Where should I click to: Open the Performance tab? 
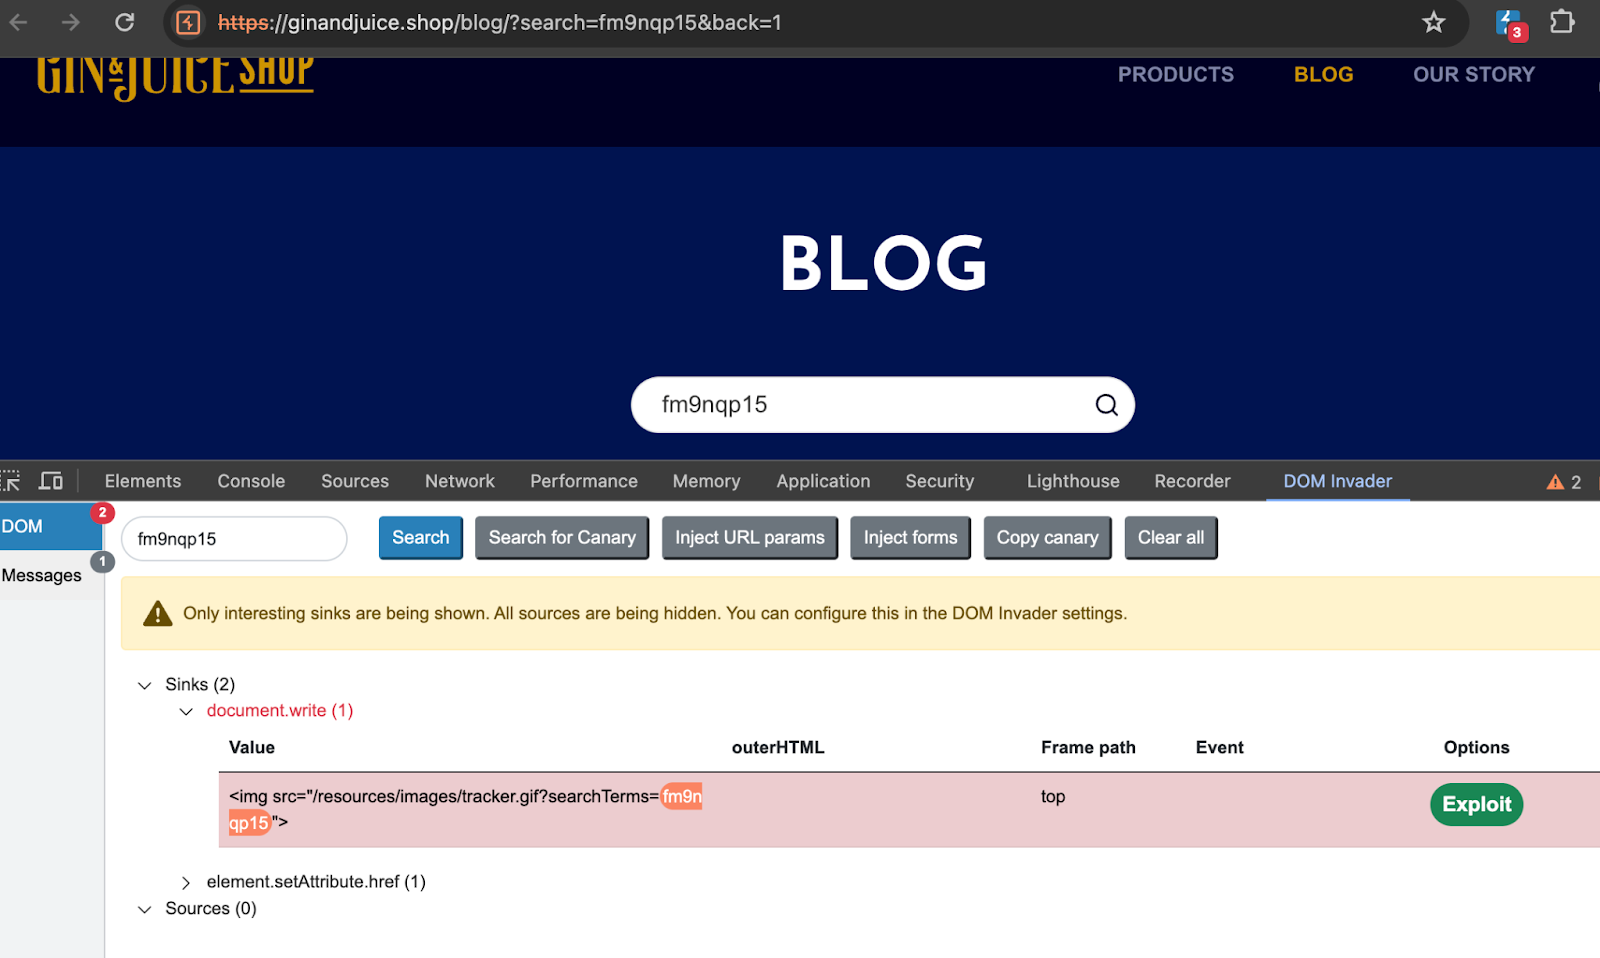click(584, 481)
